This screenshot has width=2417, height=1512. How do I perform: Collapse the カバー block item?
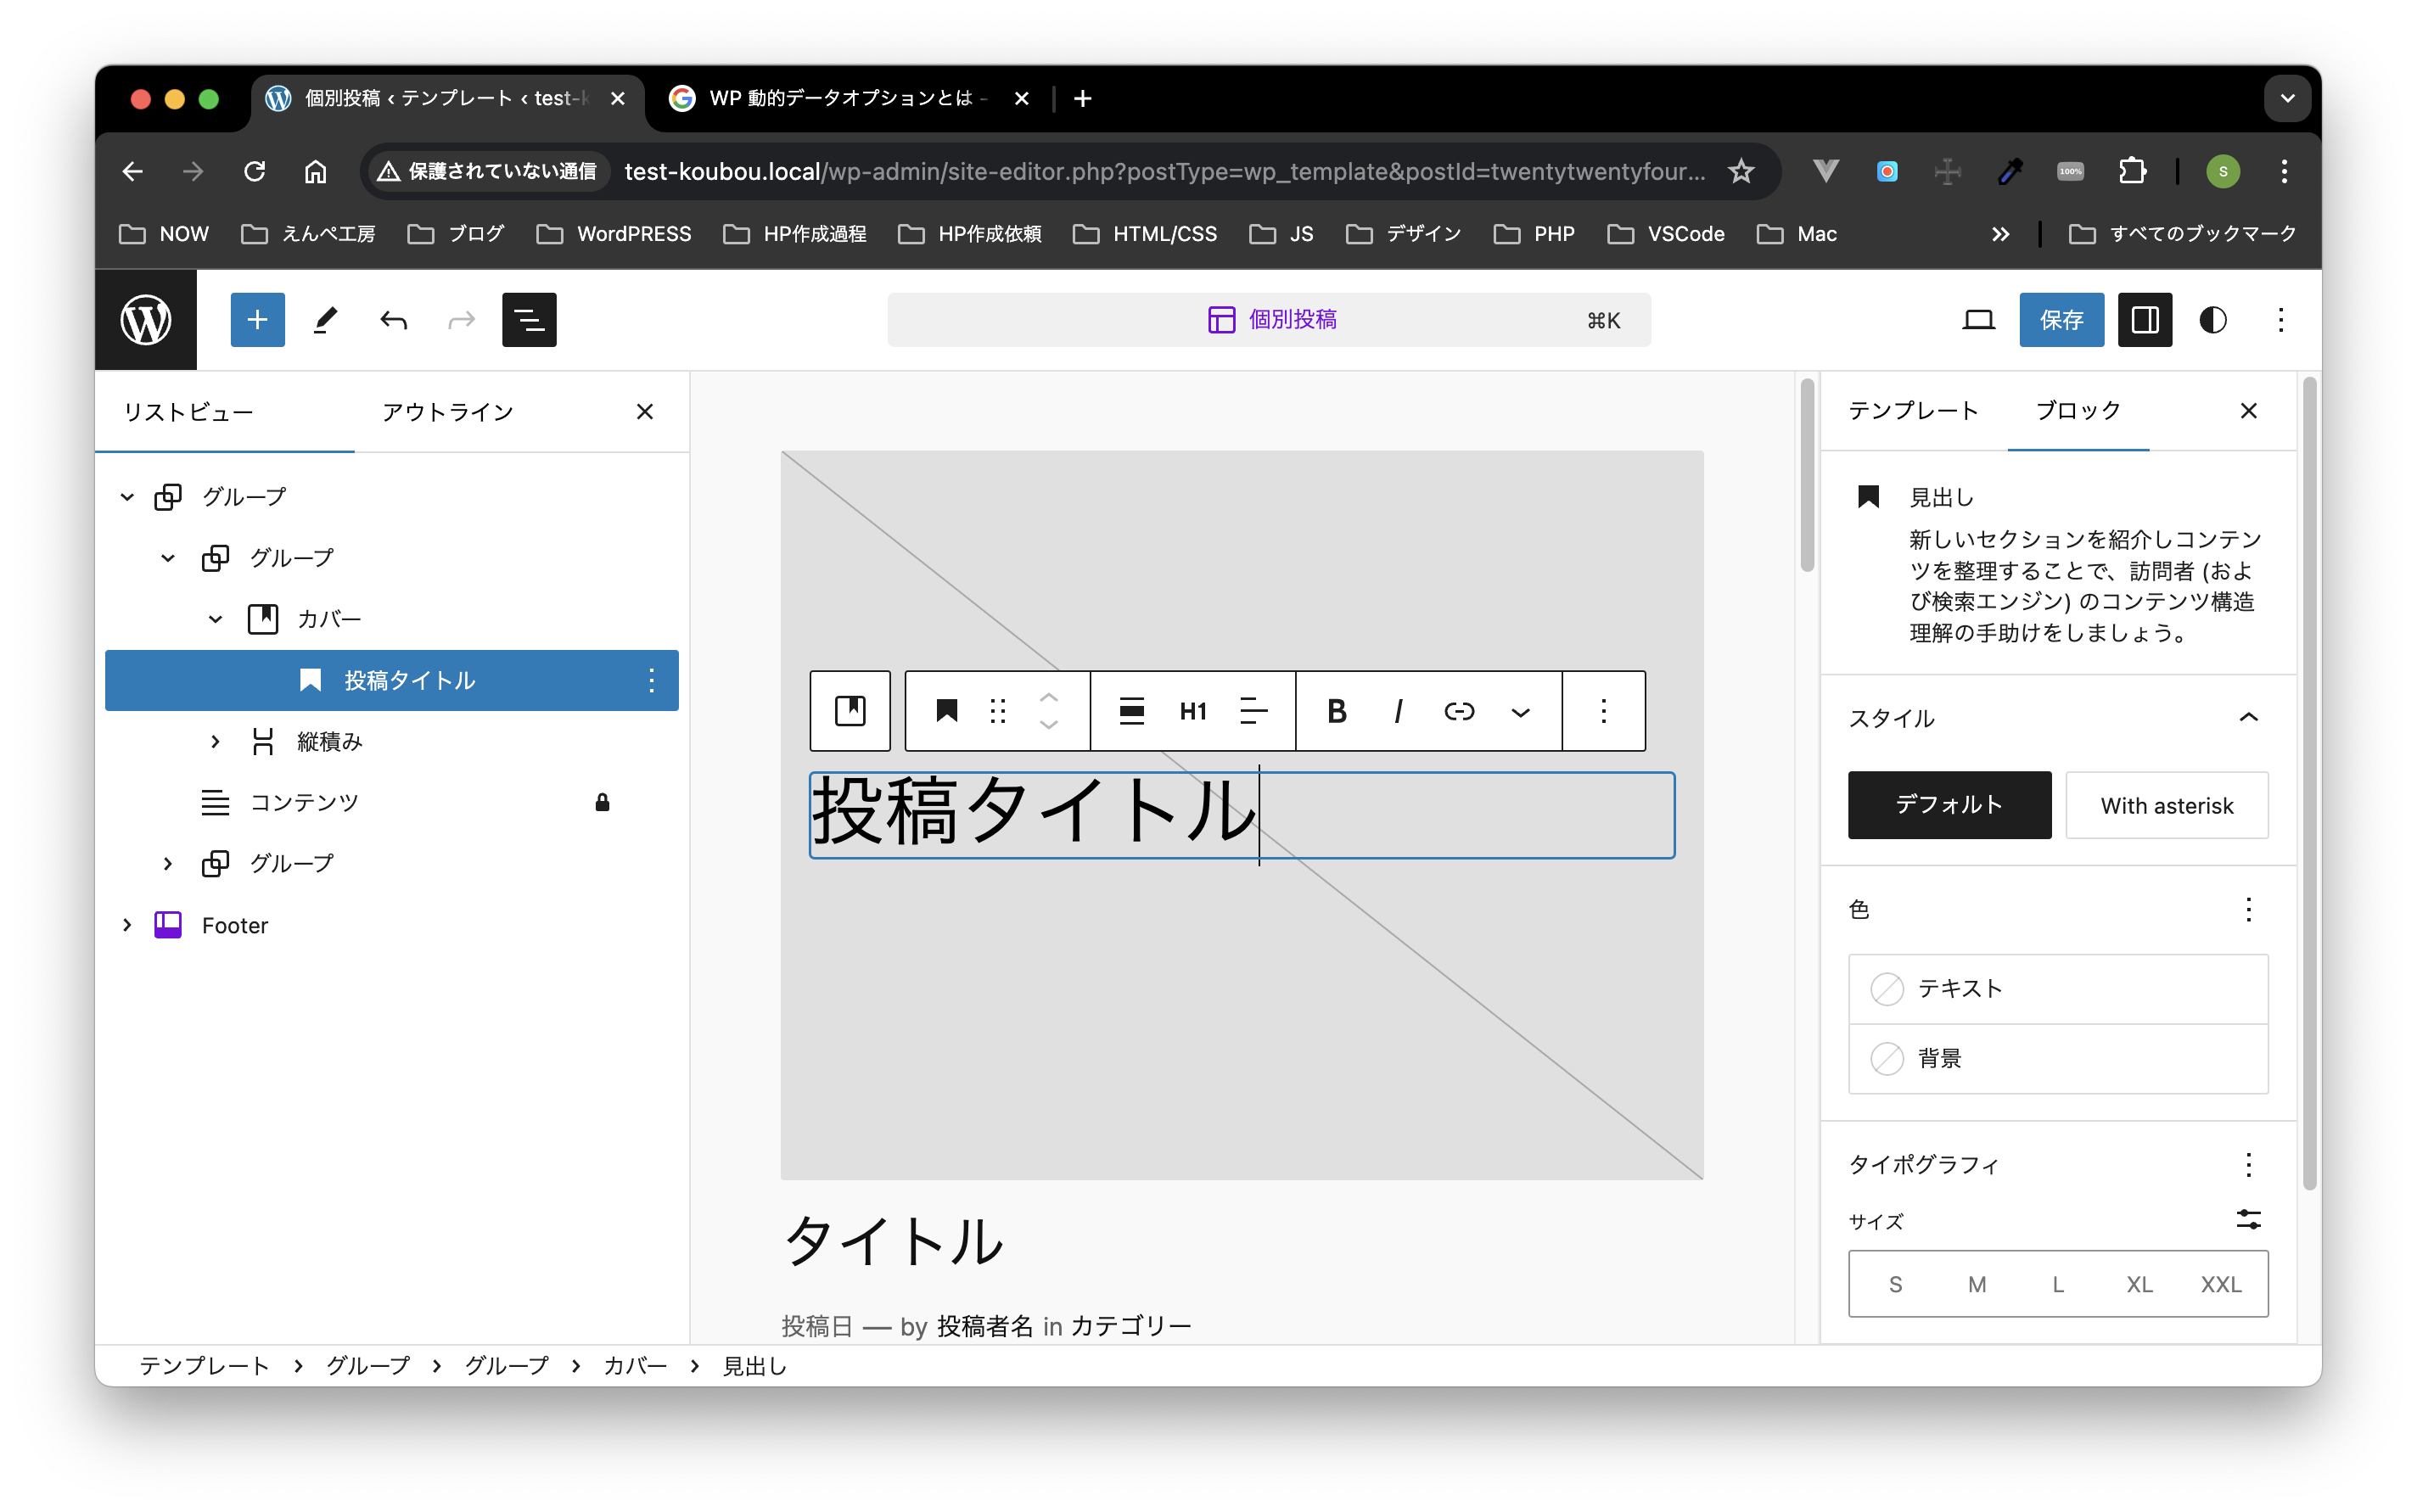click(215, 619)
